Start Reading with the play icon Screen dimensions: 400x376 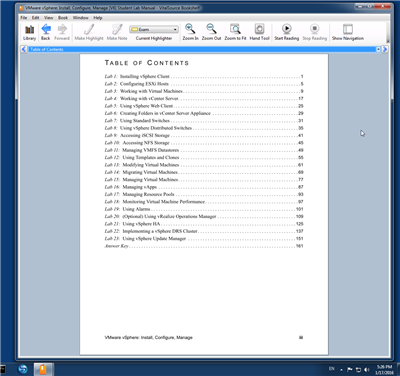[x=287, y=32]
